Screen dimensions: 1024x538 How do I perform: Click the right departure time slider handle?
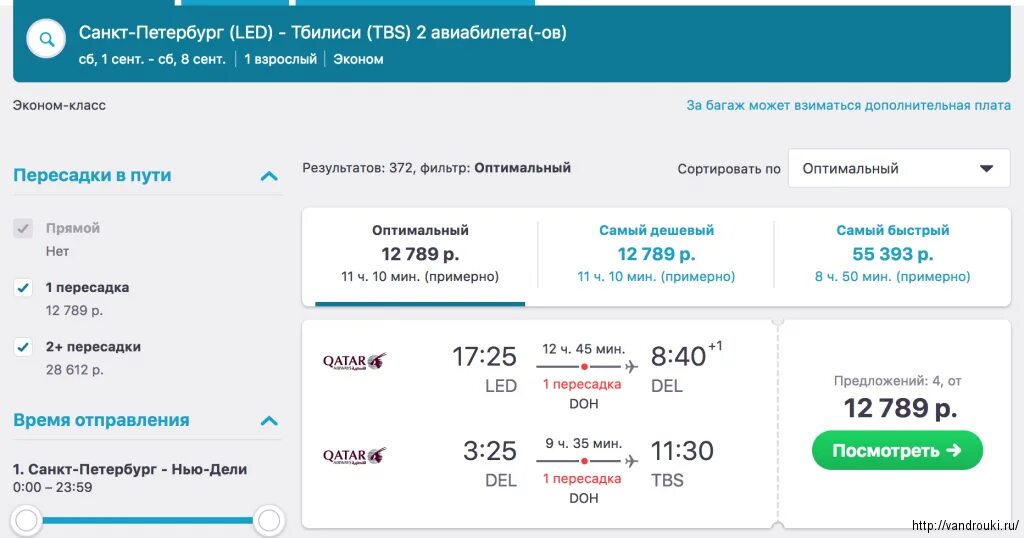pos(269,520)
